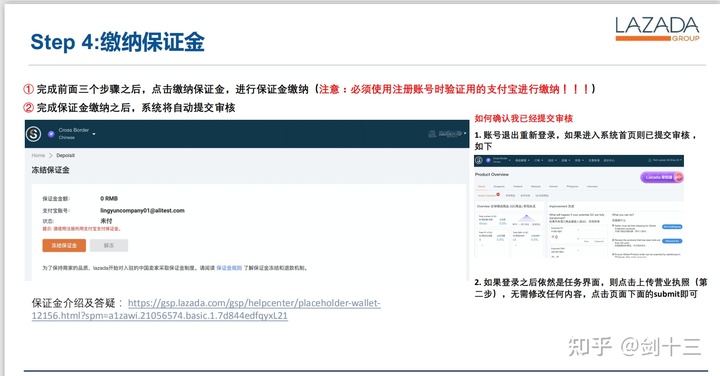Click the first blue action button under What you can do
This screenshot has height=376, width=720.
point(672,226)
